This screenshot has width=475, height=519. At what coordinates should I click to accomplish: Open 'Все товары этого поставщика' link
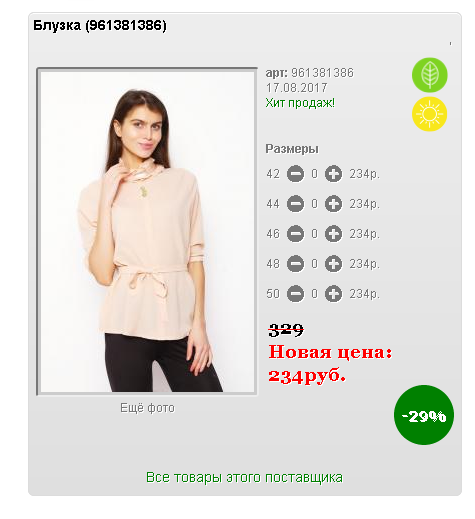coord(244,477)
